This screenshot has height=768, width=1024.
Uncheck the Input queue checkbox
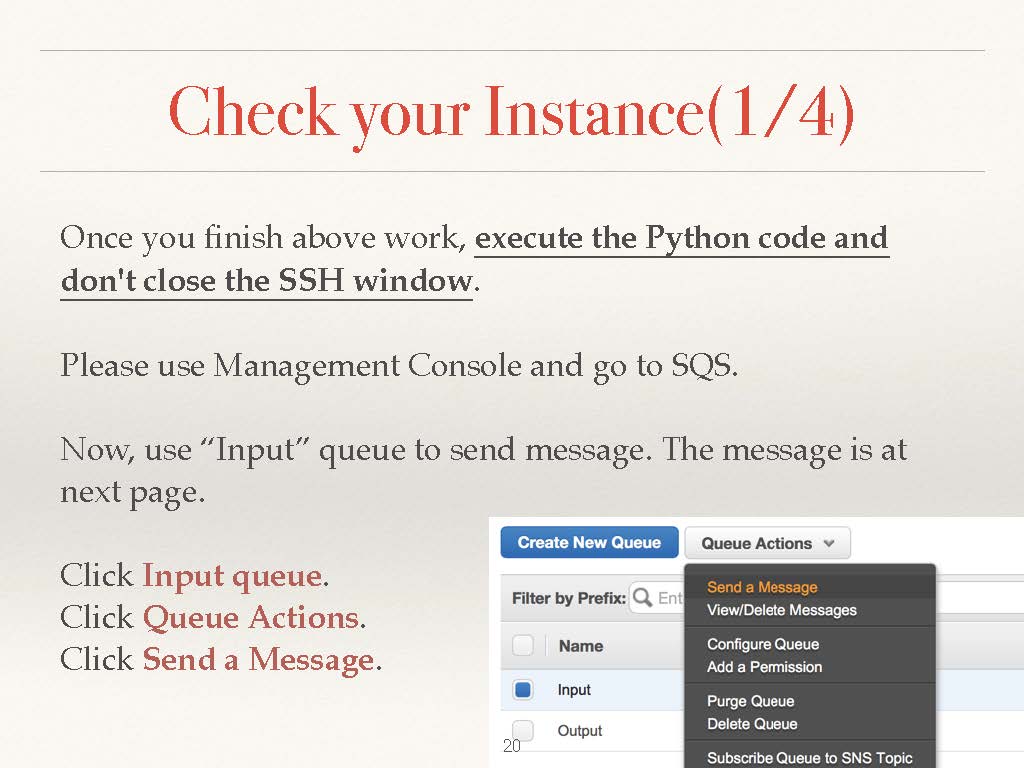pos(522,690)
